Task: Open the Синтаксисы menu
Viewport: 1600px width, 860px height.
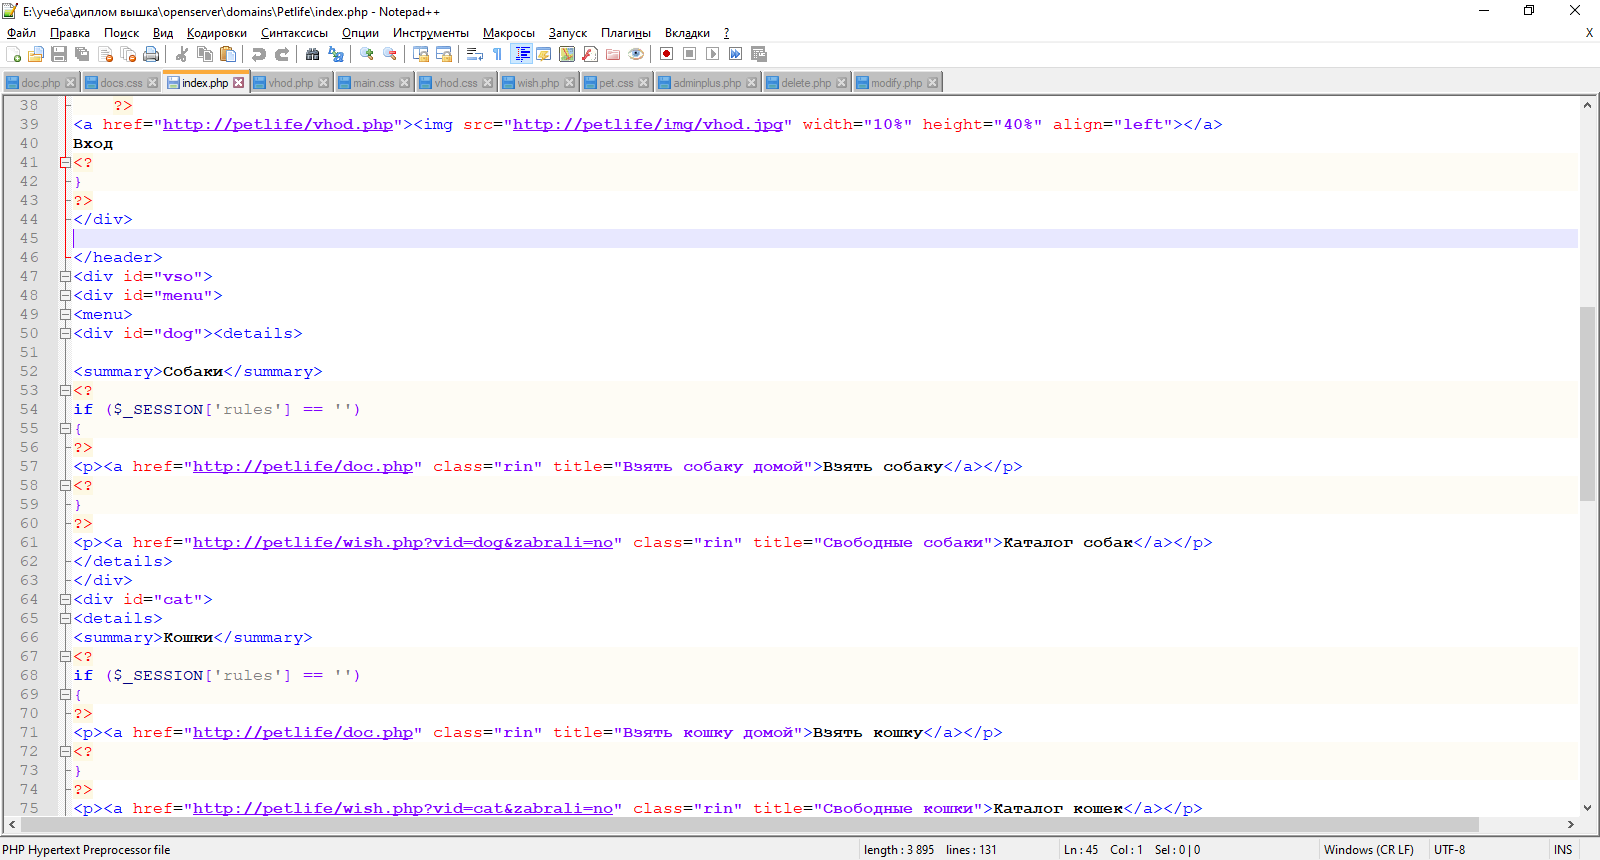Action: (x=294, y=33)
